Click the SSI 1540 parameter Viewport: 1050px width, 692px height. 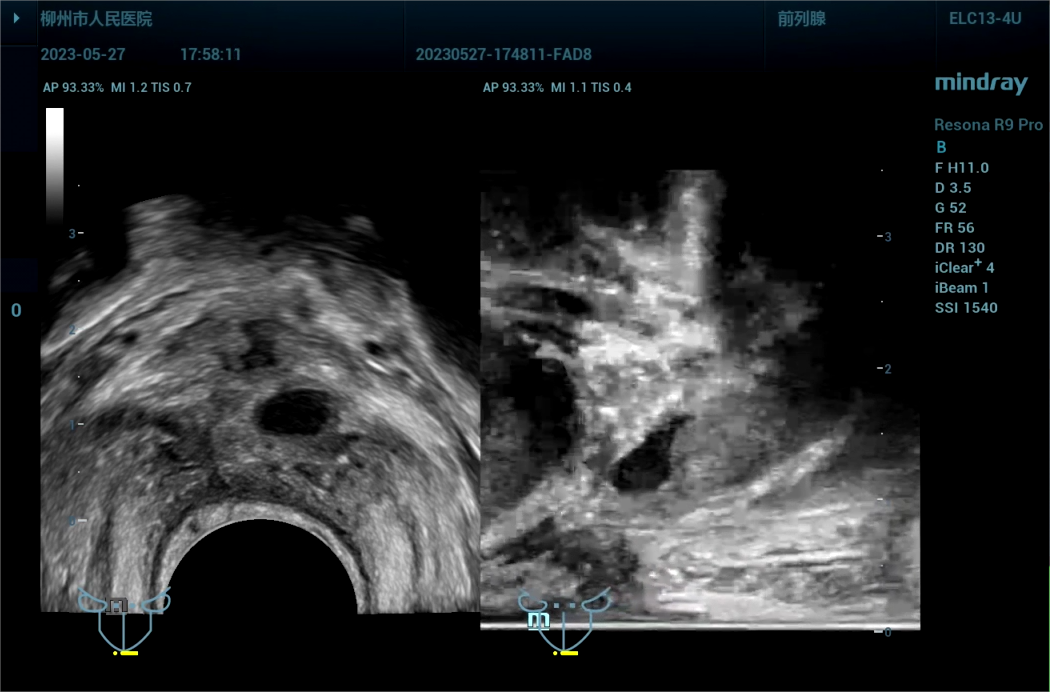(965, 308)
